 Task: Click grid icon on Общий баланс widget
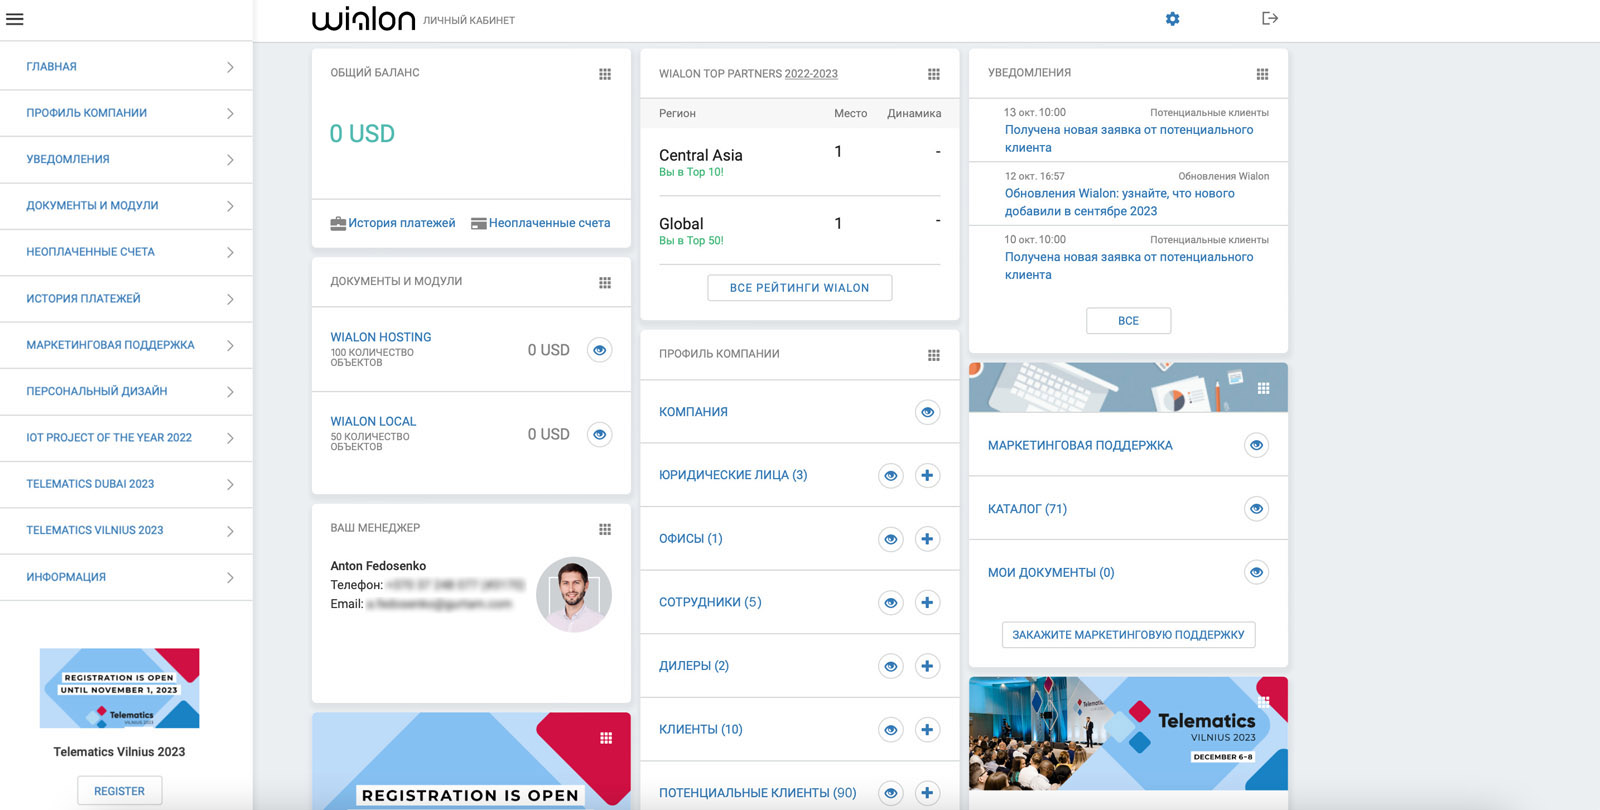[x=605, y=74]
